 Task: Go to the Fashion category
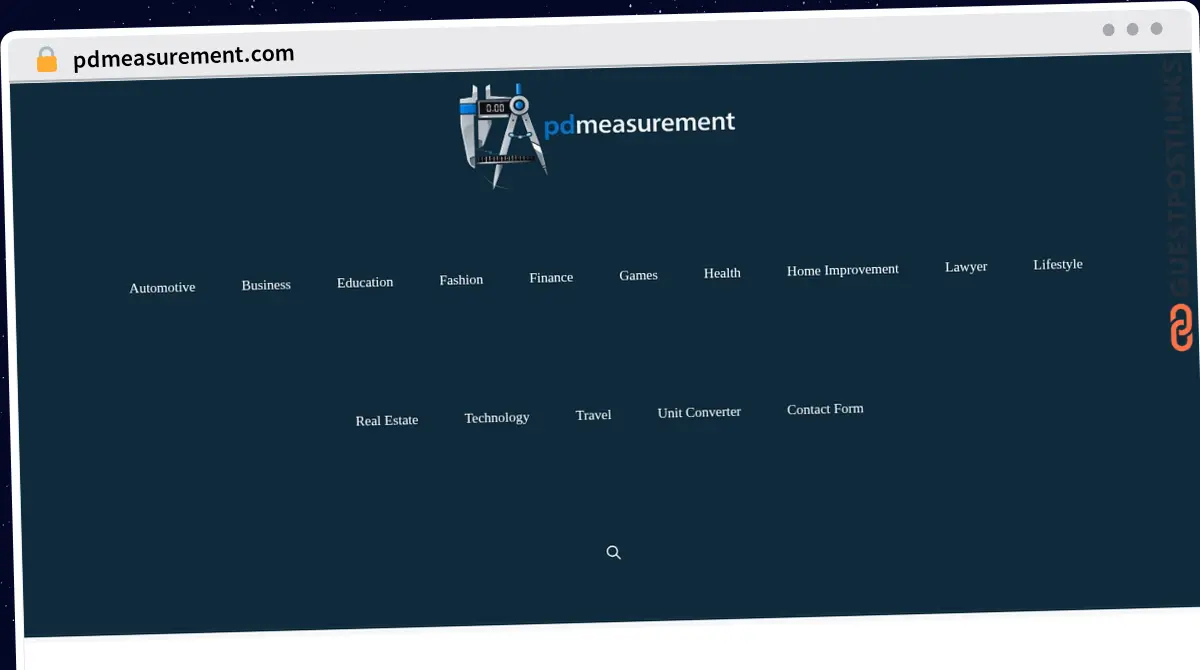click(x=461, y=280)
